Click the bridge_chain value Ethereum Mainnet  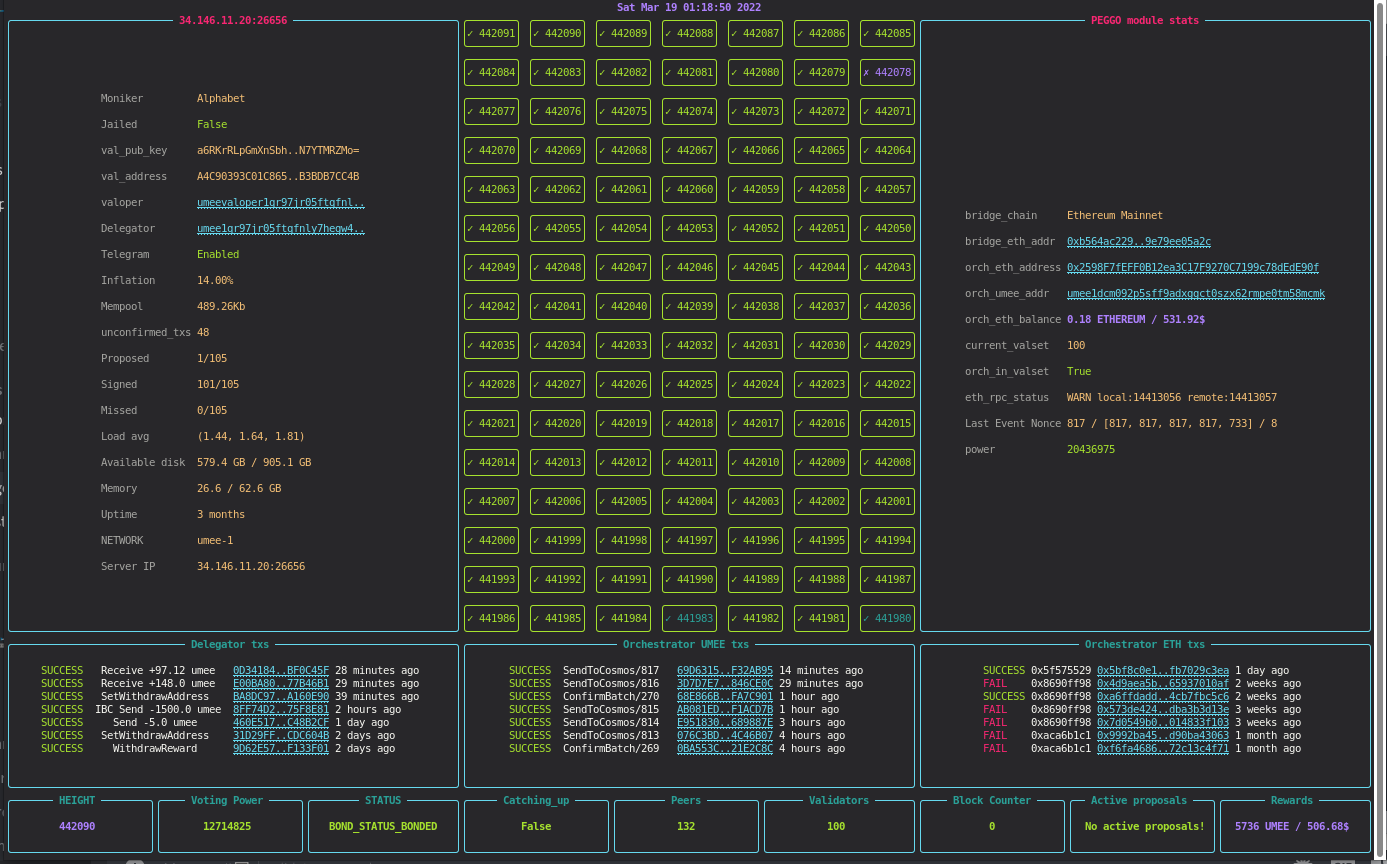tap(1115, 216)
